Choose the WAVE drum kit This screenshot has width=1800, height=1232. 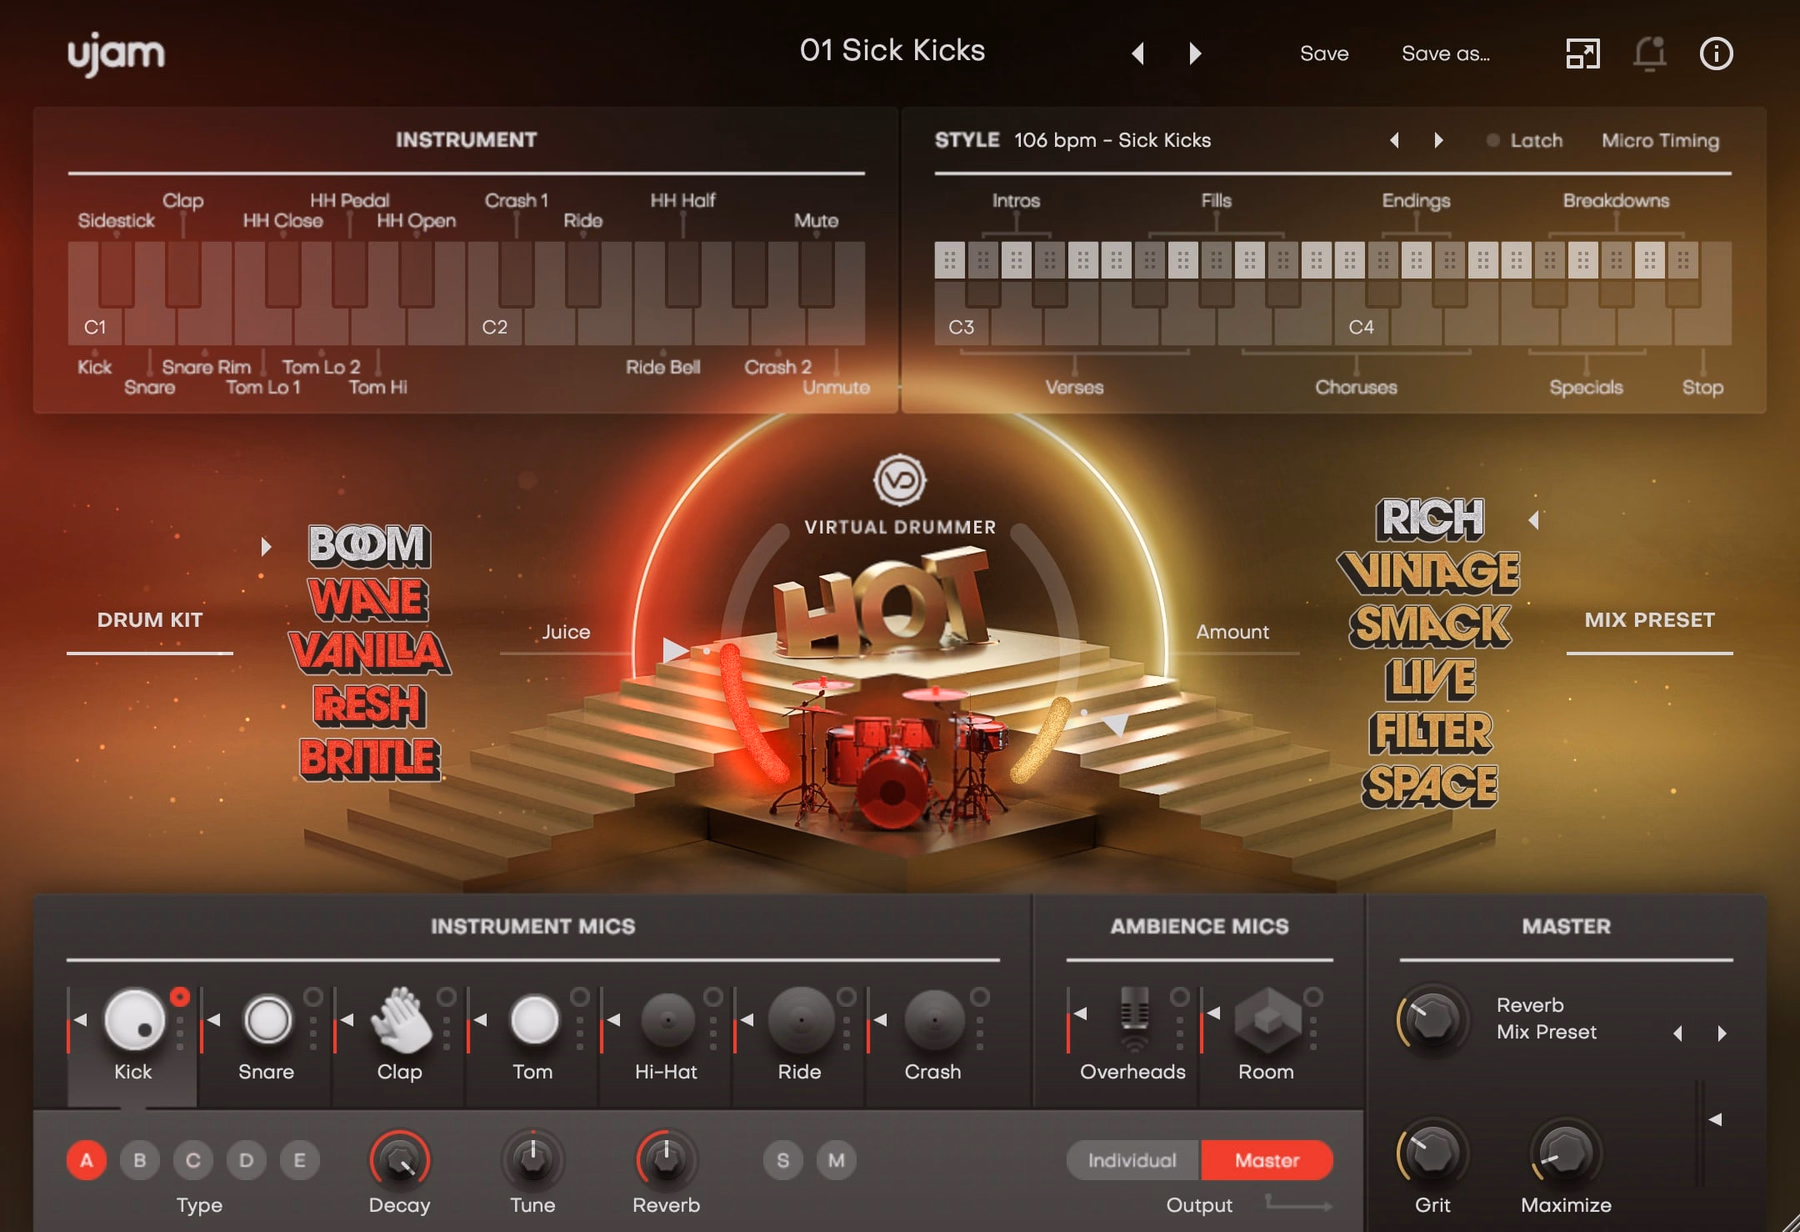369,598
